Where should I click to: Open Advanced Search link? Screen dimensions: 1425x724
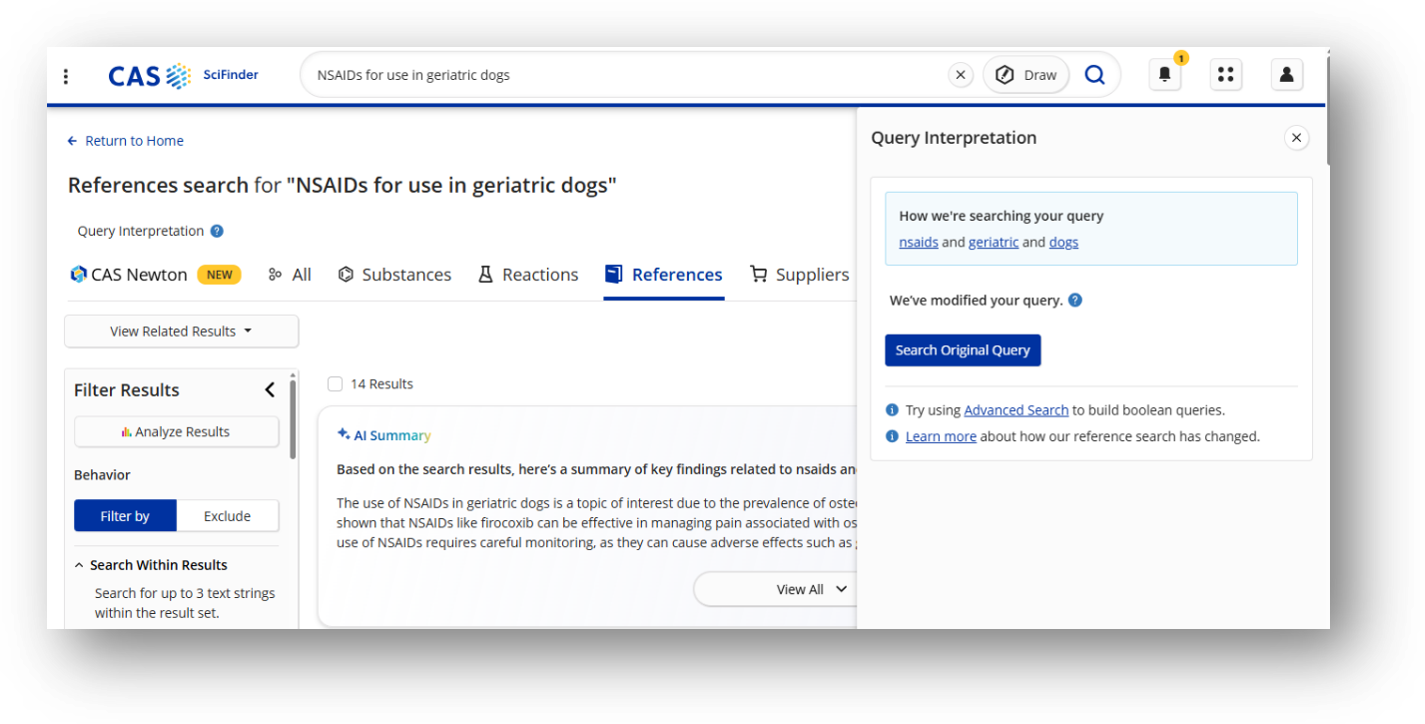pos(1016,410)
